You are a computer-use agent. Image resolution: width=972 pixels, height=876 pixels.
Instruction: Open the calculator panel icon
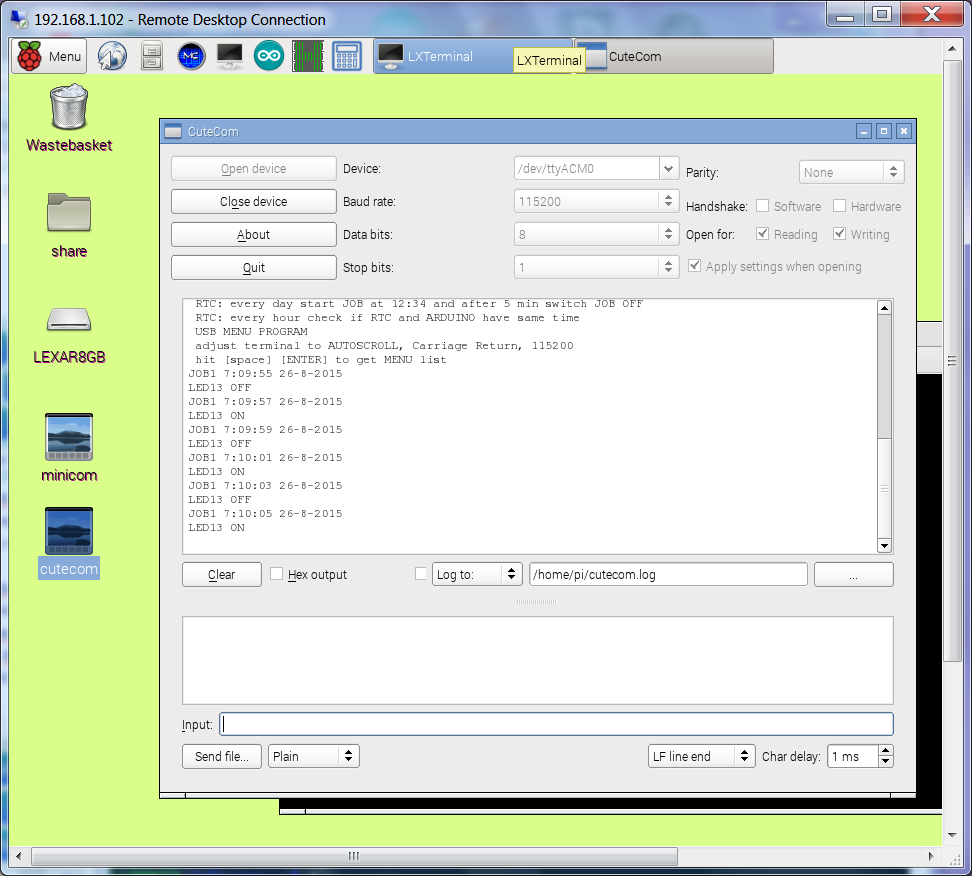pyautogui.click(x=346, y=57)
